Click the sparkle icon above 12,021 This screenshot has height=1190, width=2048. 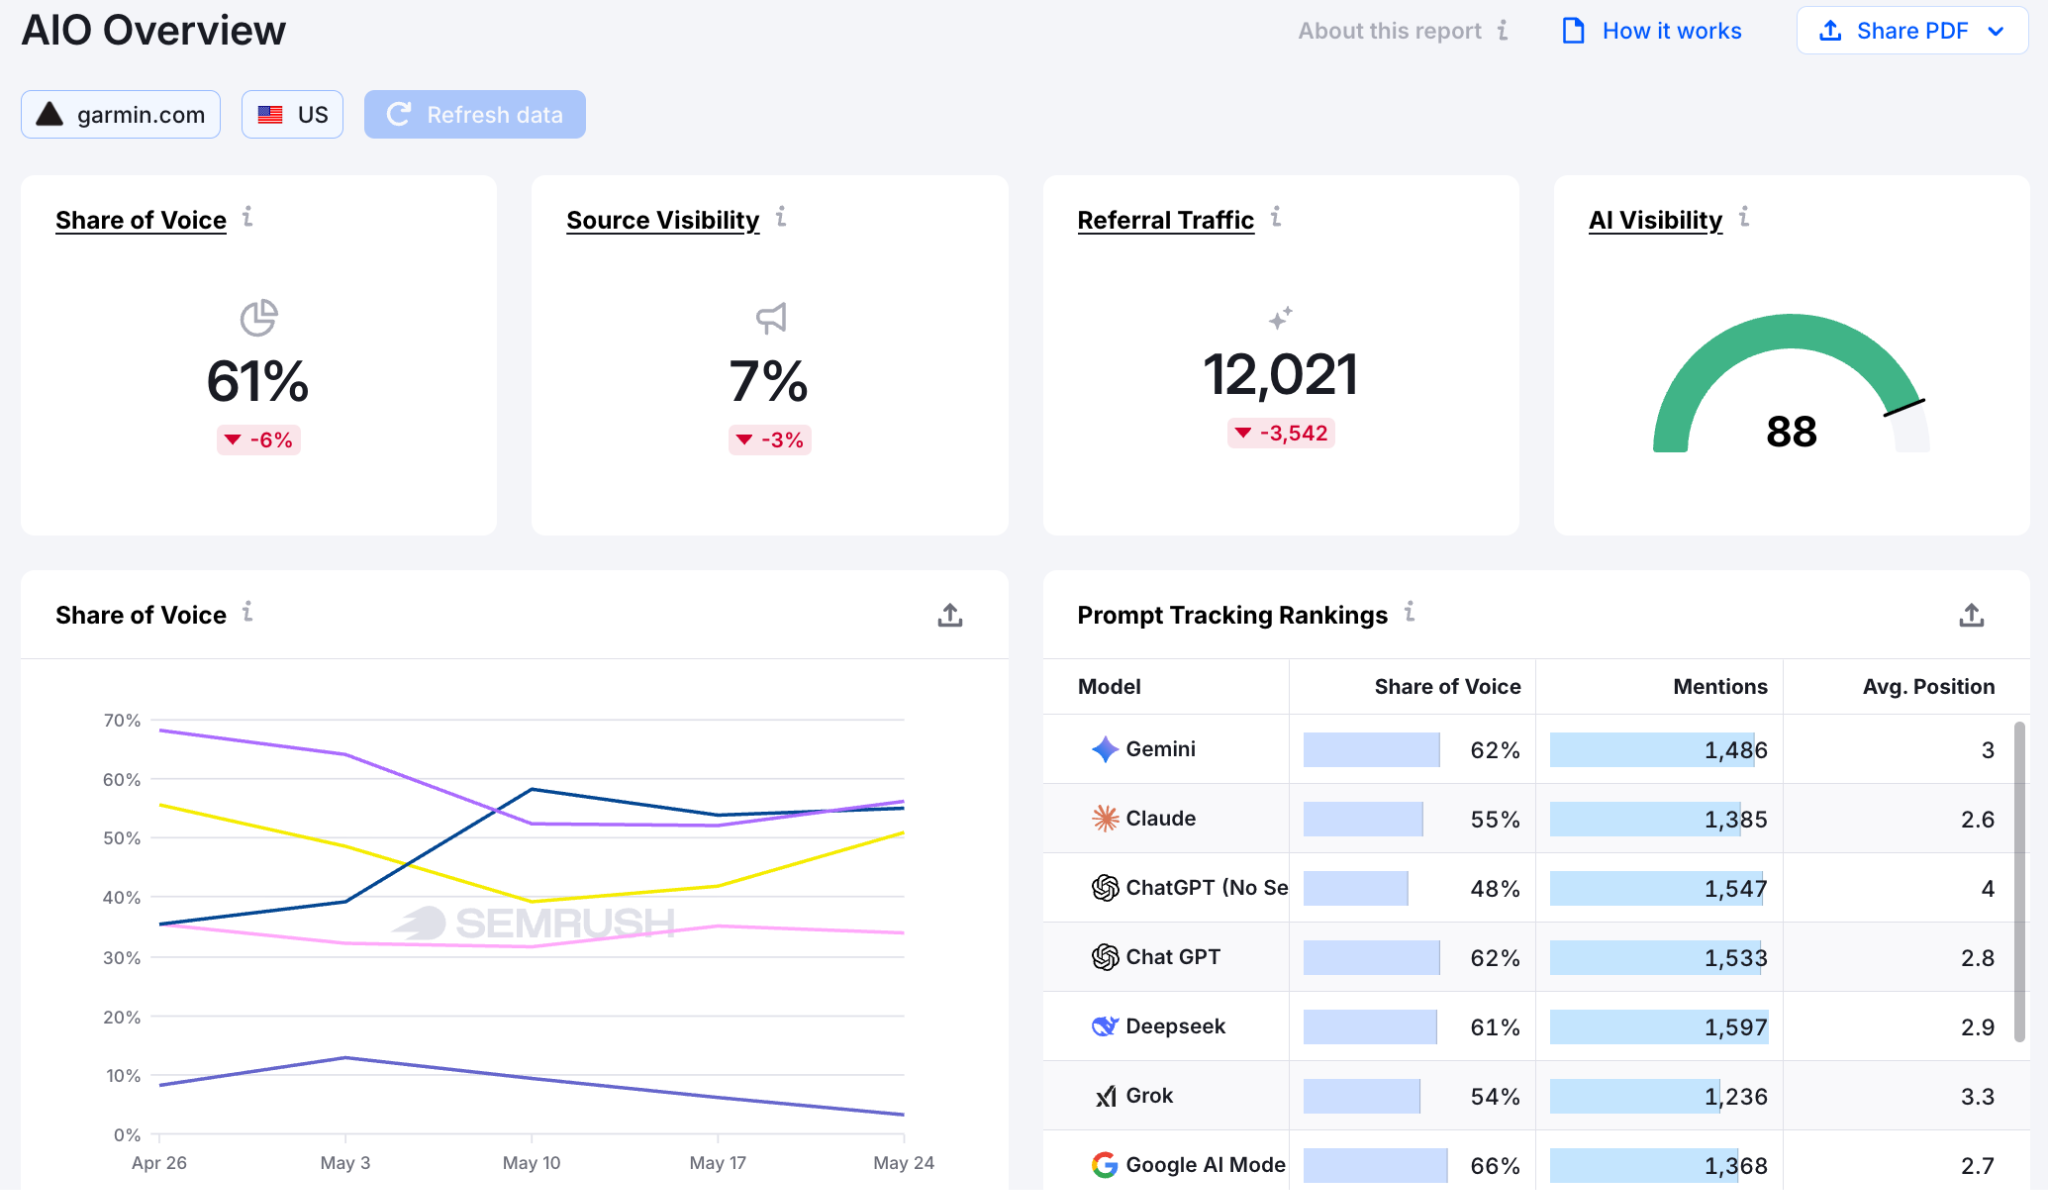click(1280, 318)
